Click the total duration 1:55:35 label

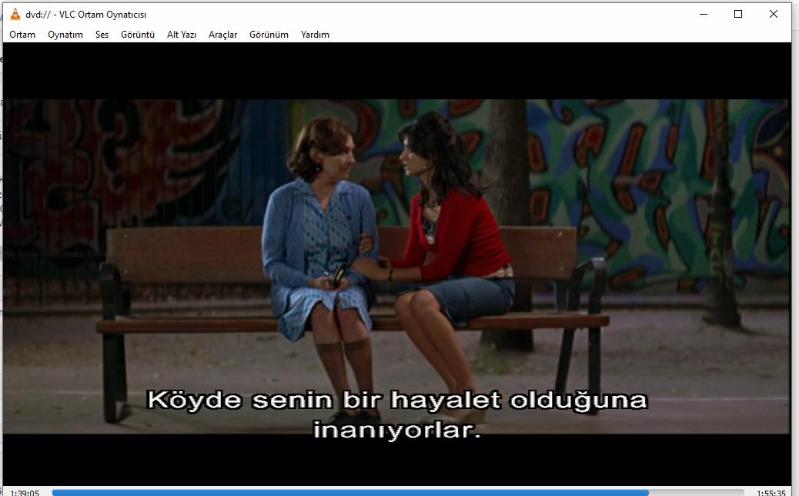pos(770,492)
